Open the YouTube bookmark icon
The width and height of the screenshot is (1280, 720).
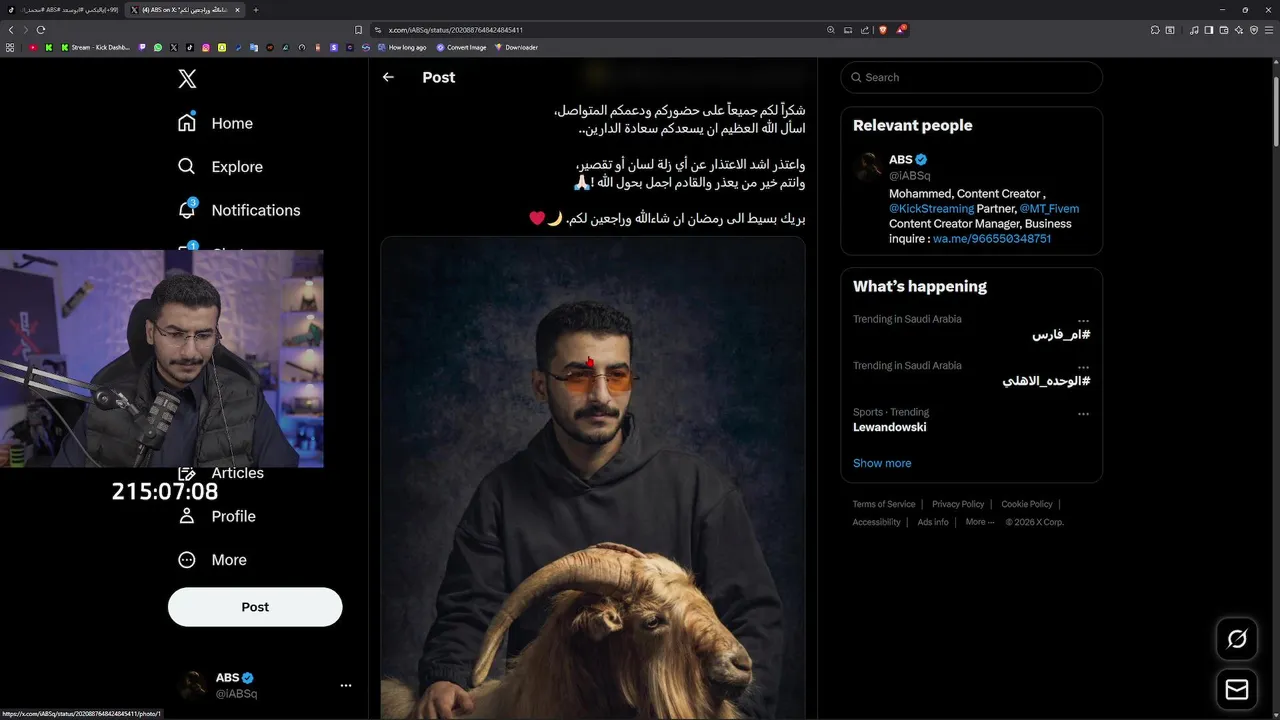tap(33, 47)
